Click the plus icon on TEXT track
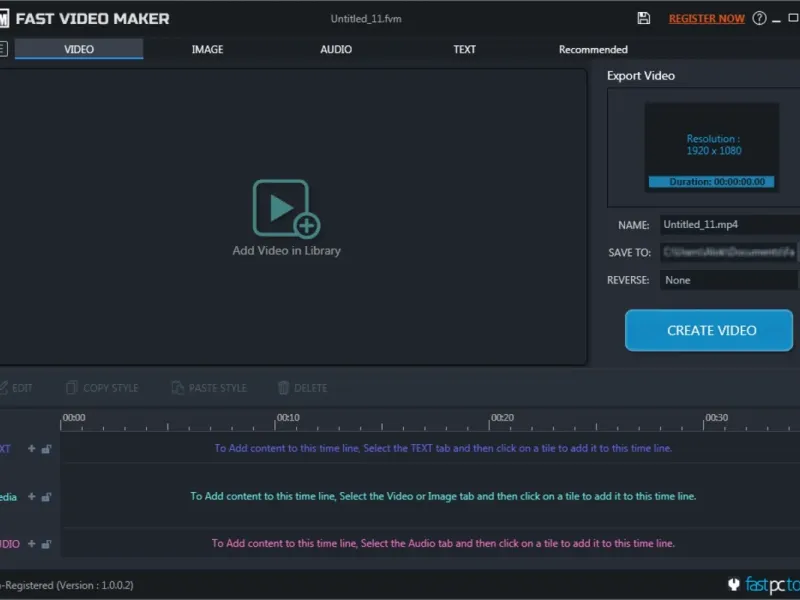 pos(32,448)
